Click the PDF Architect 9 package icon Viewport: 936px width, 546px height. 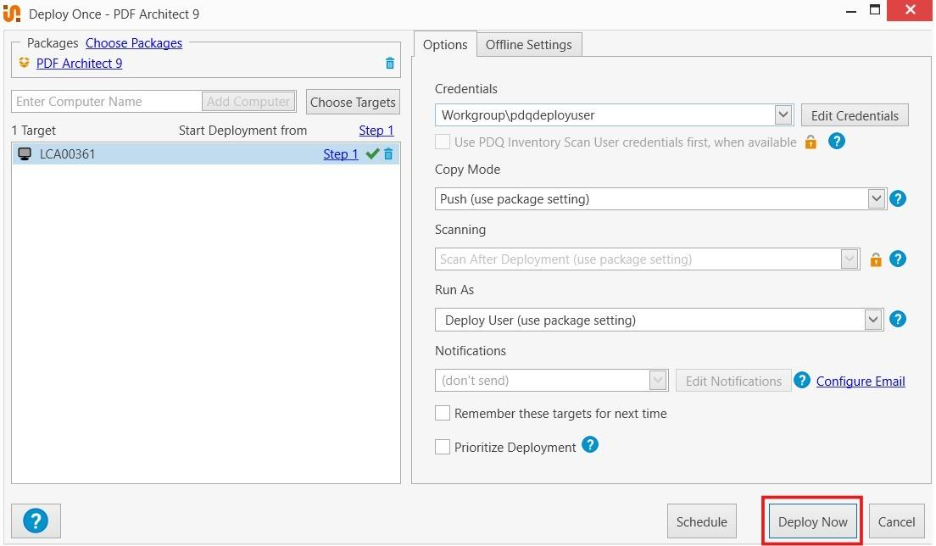24,63
